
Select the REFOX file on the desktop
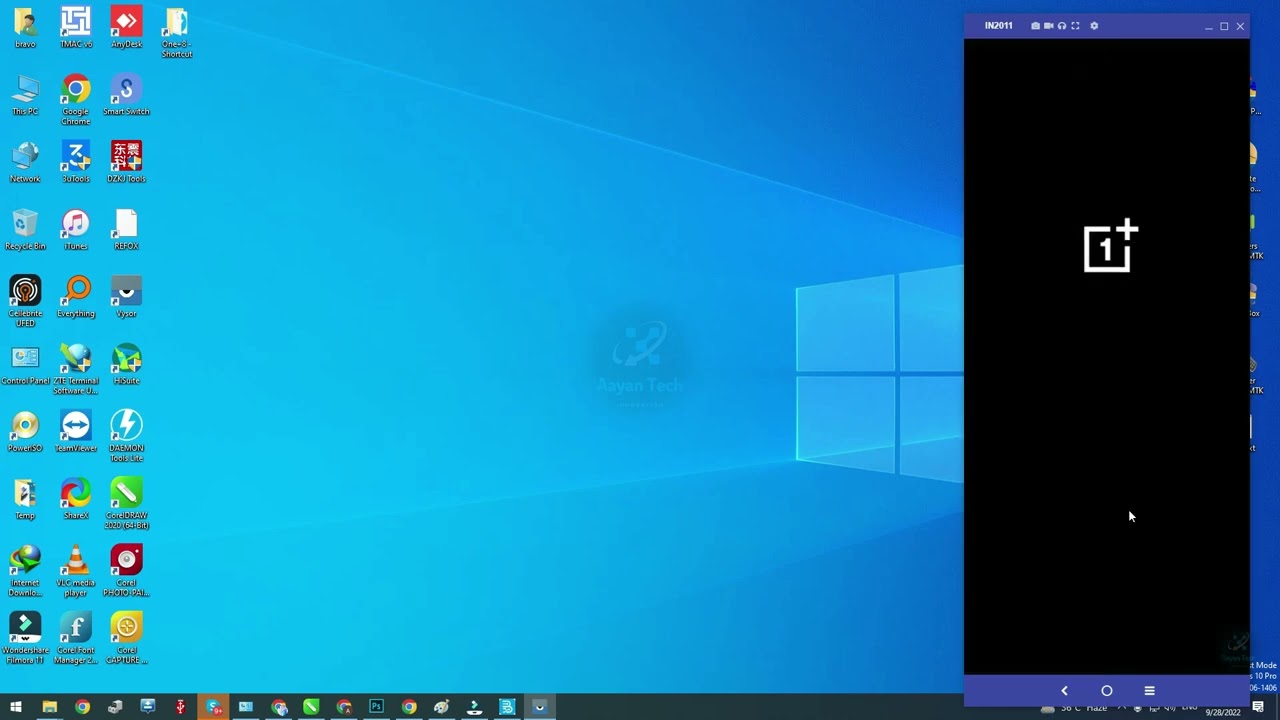(126, 230)
